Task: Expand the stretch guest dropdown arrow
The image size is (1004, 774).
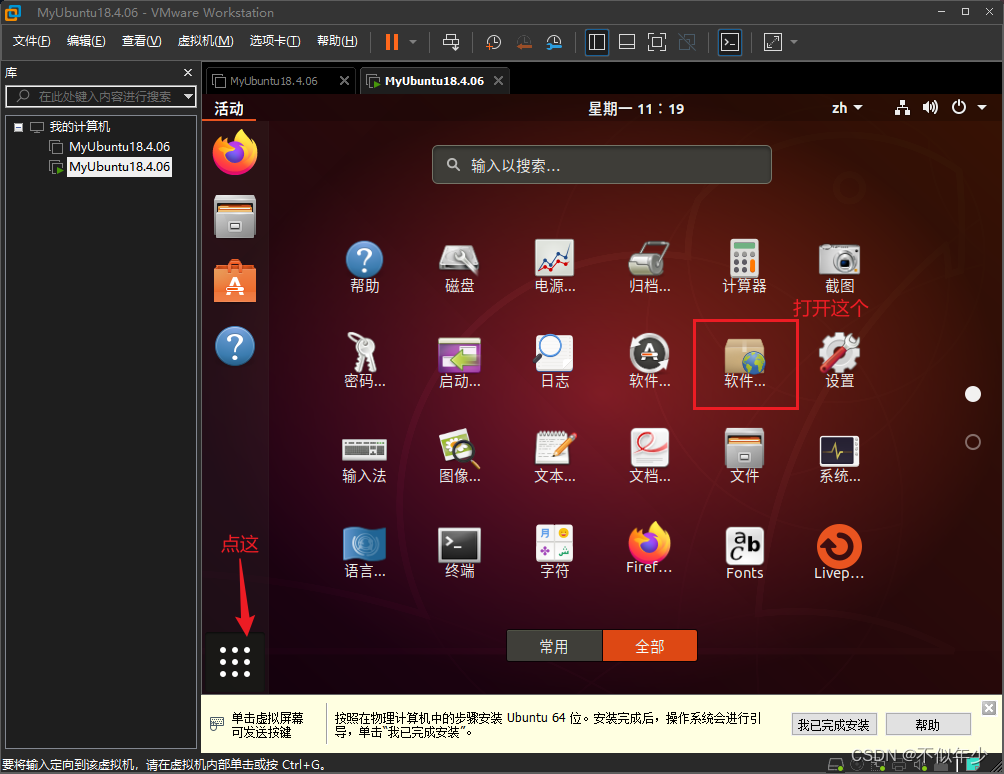Action: tap(794, 42)
